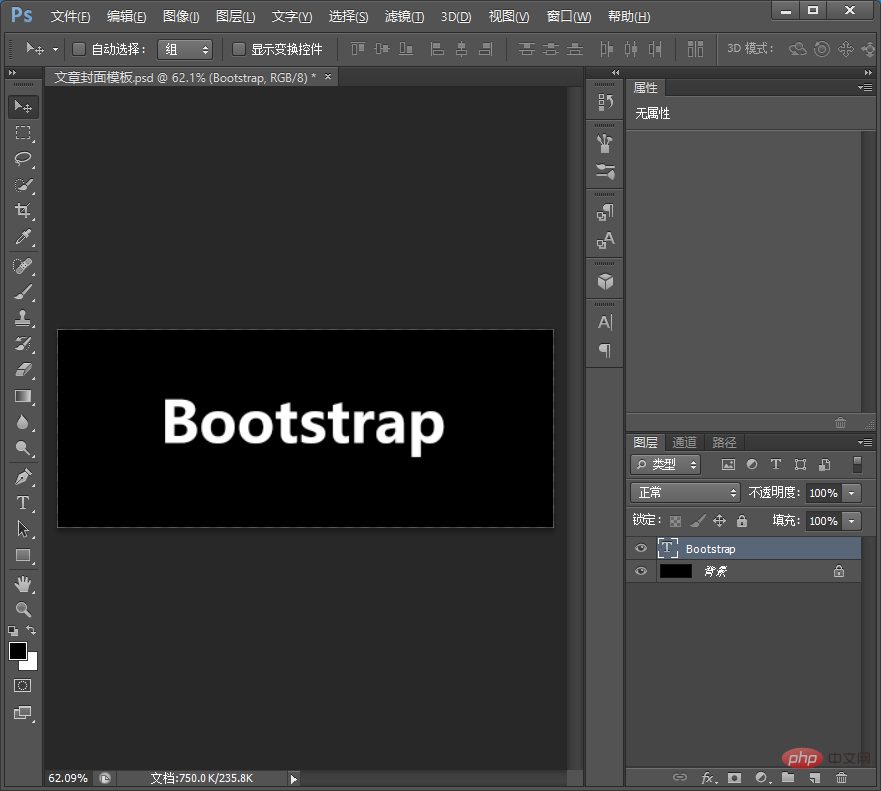
Task: Enable the Auto-Select checkbox
Action: 79,49
